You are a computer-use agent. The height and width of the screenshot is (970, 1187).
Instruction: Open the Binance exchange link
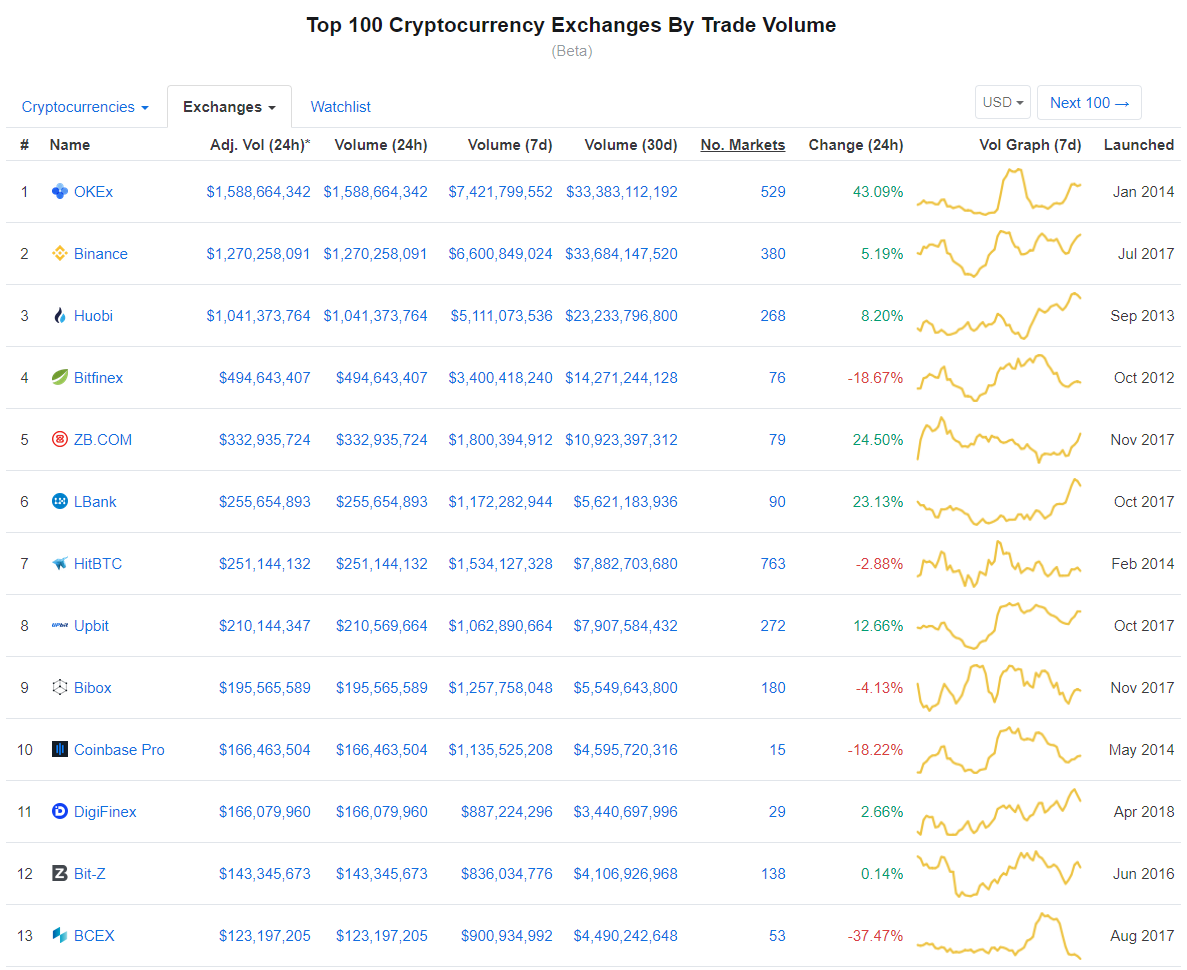coord(101,254)
